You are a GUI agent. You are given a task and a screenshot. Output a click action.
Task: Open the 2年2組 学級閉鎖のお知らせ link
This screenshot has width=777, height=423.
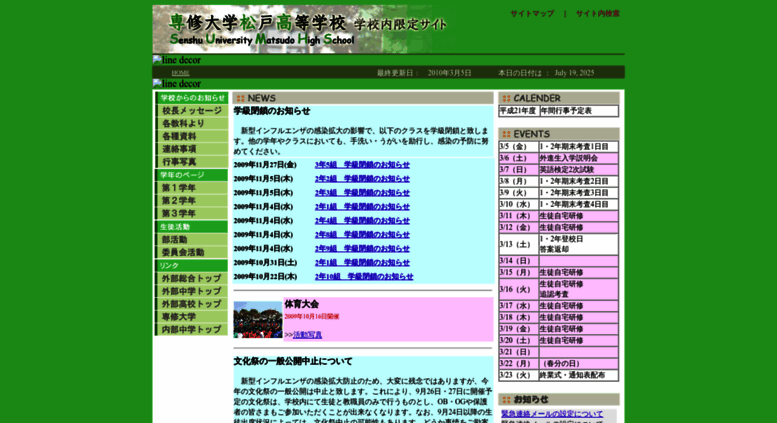click(x=362, y=179)
